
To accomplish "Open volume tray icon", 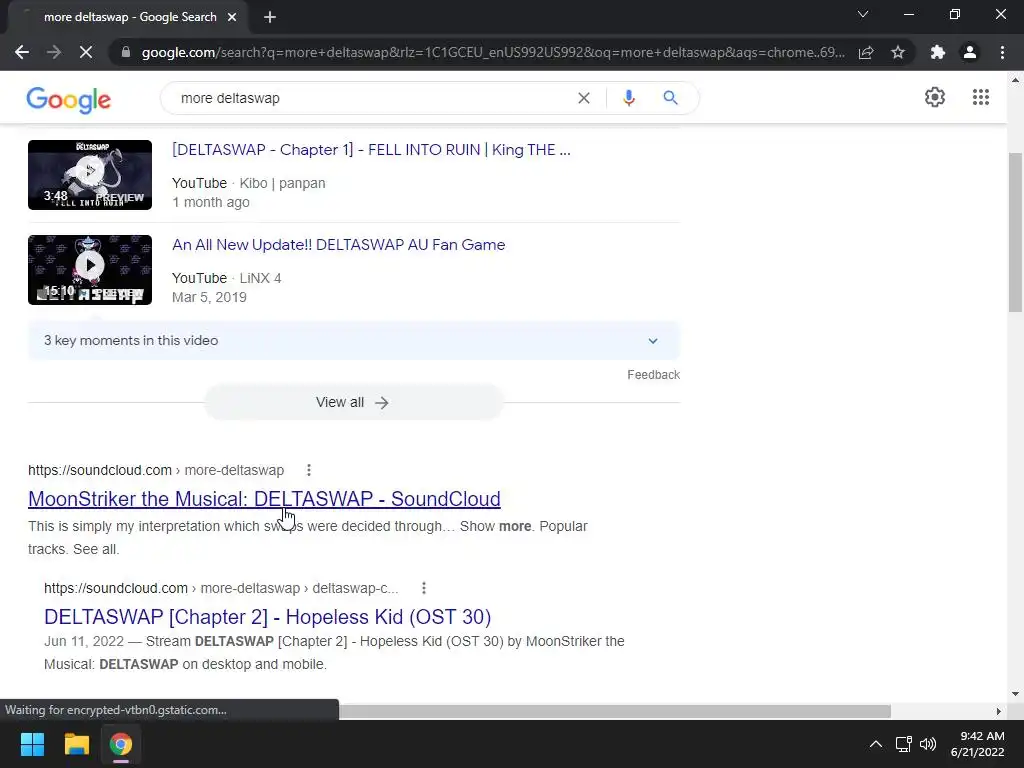I will click(x=927, y=744).
